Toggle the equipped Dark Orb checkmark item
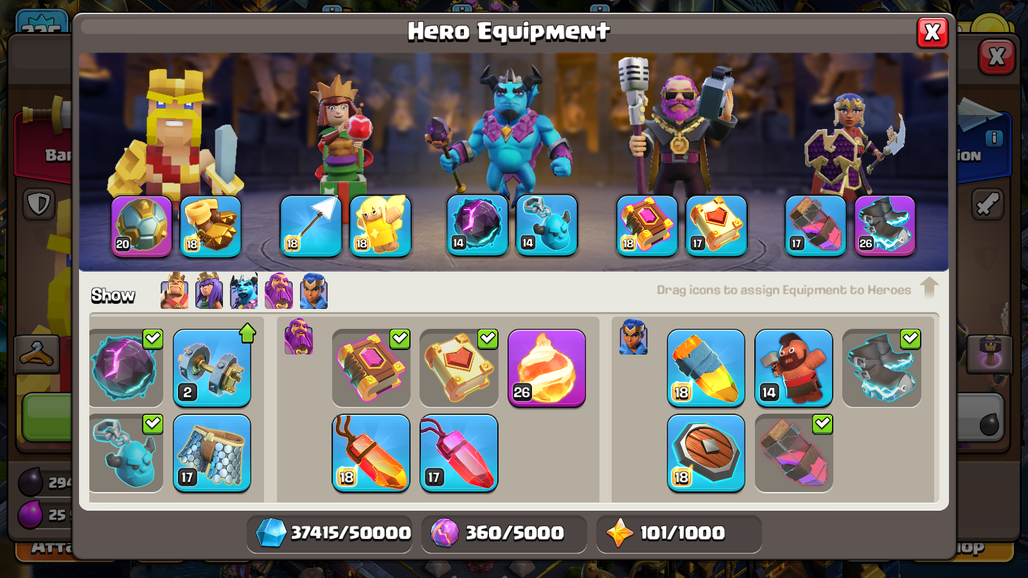The width and height of the screenshot is (1028, 578). tap(125, 368)
